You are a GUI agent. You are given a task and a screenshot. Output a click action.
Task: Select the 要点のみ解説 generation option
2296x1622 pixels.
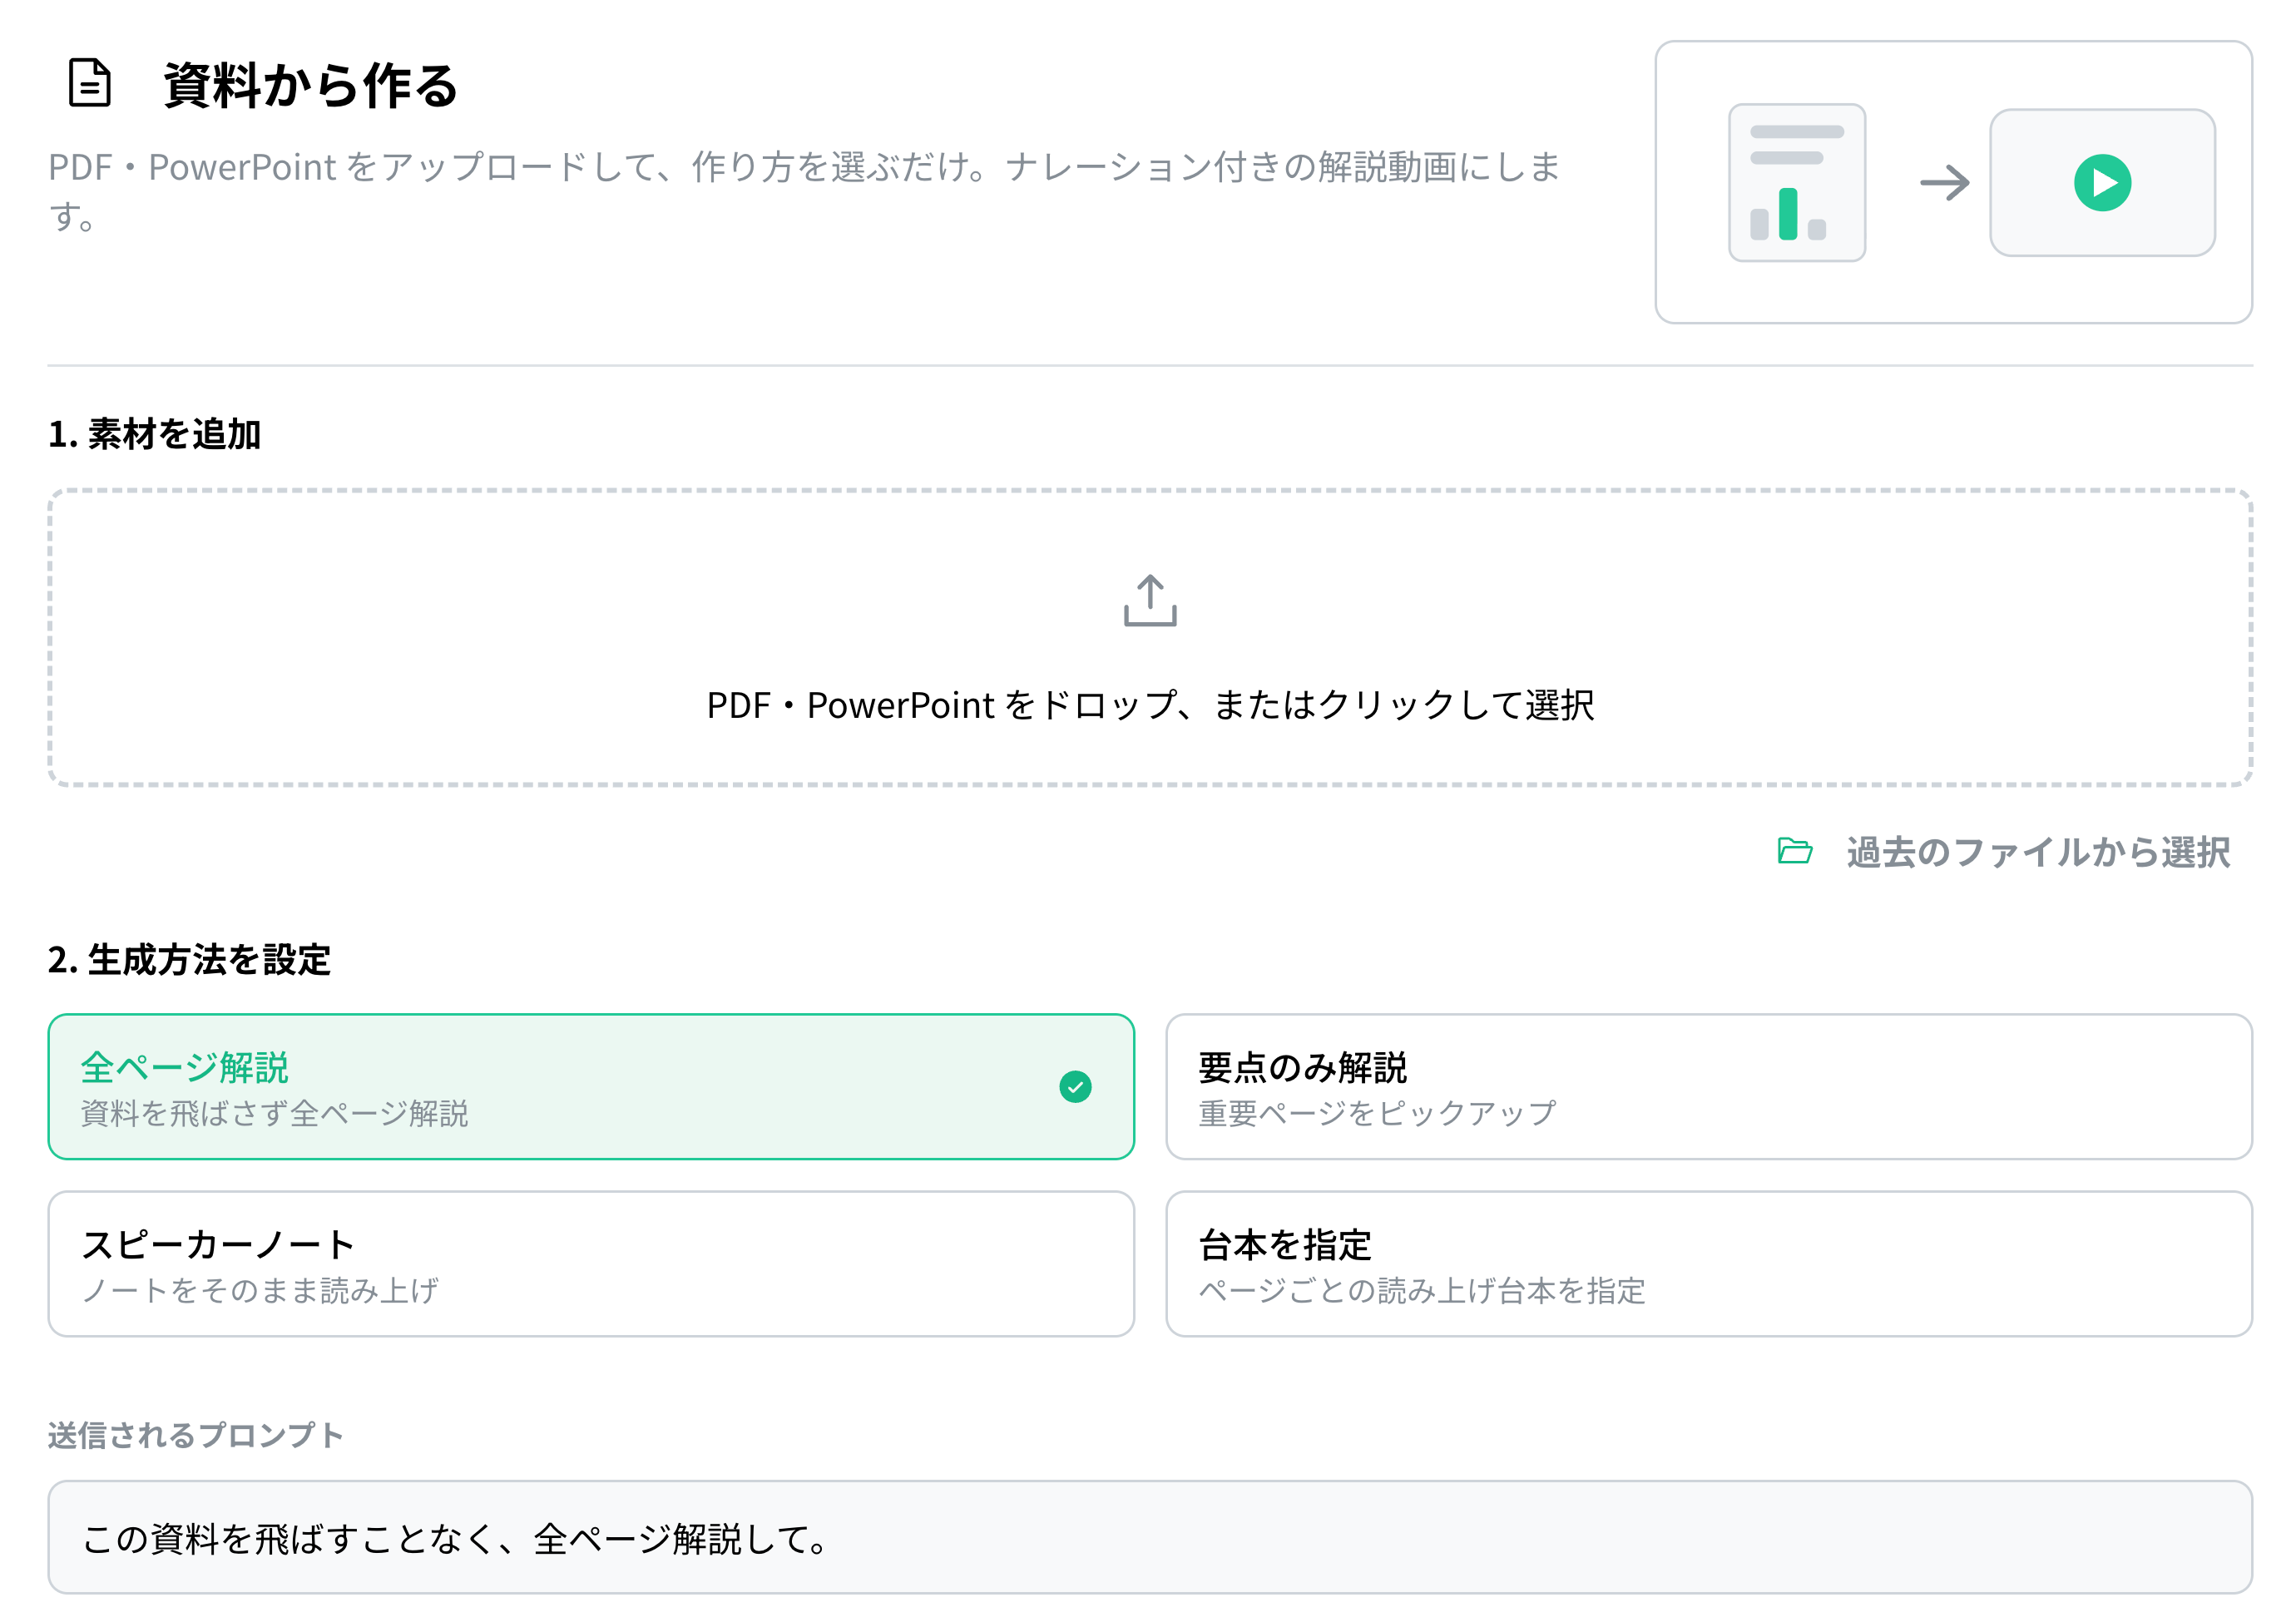(1709, 1087)
